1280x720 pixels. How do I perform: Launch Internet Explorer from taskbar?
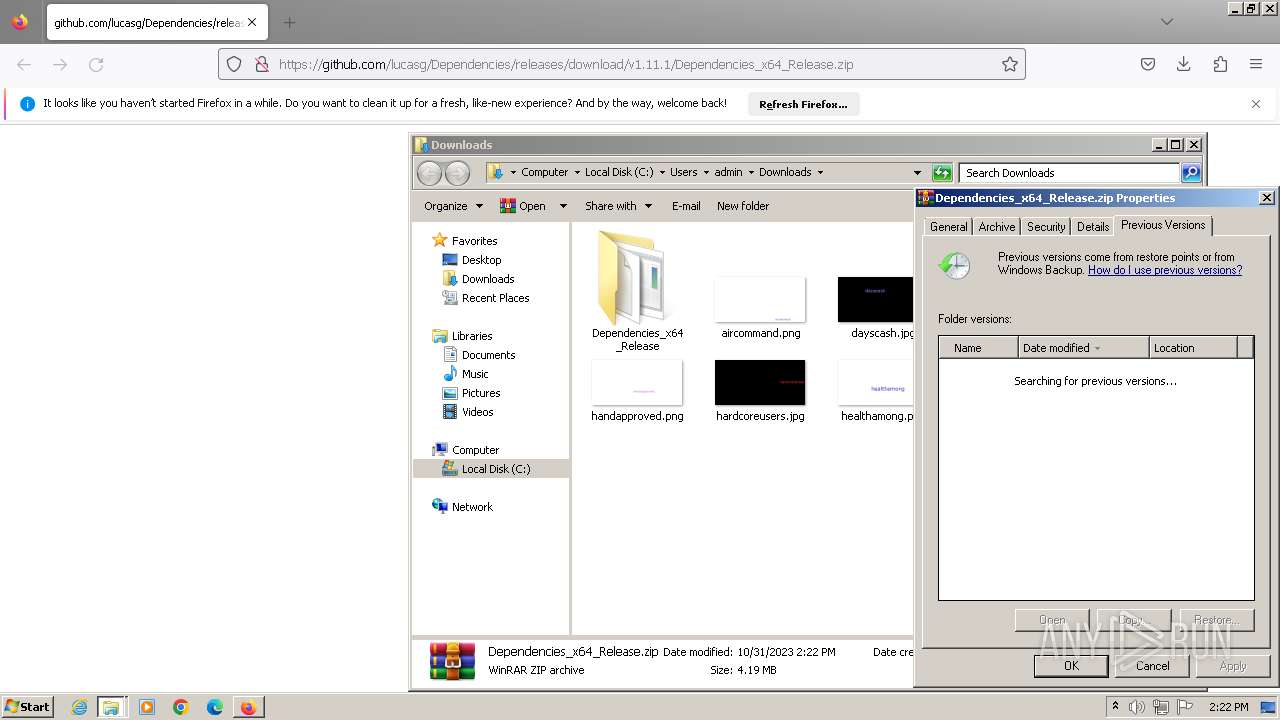(x=79, y=707)
